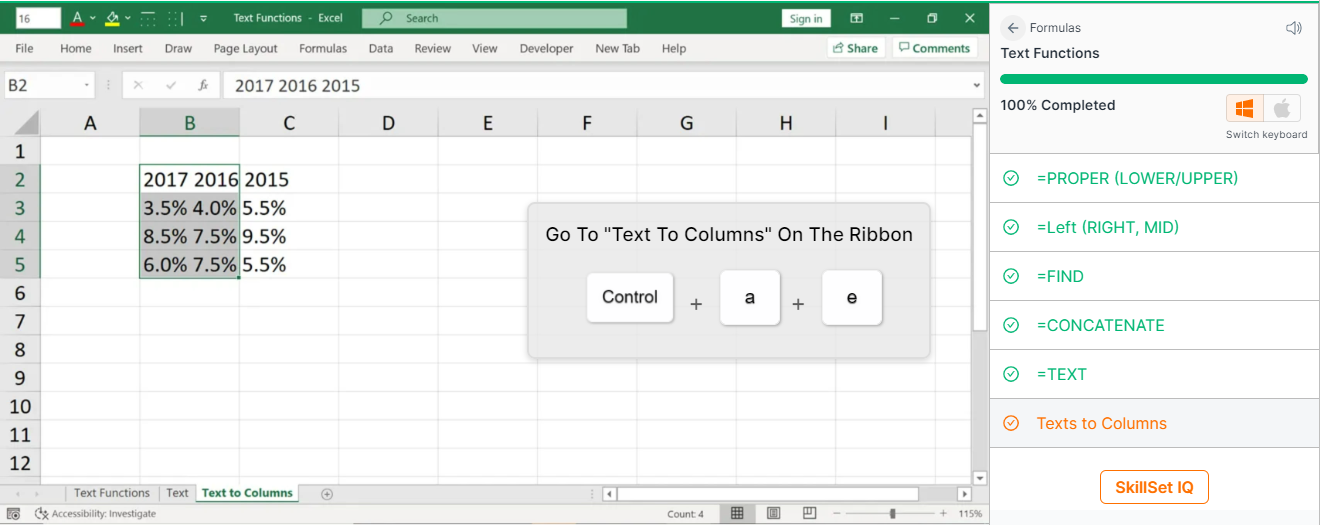
Task: Switch keyboard to Windows layout
Action: point(1245,108)
